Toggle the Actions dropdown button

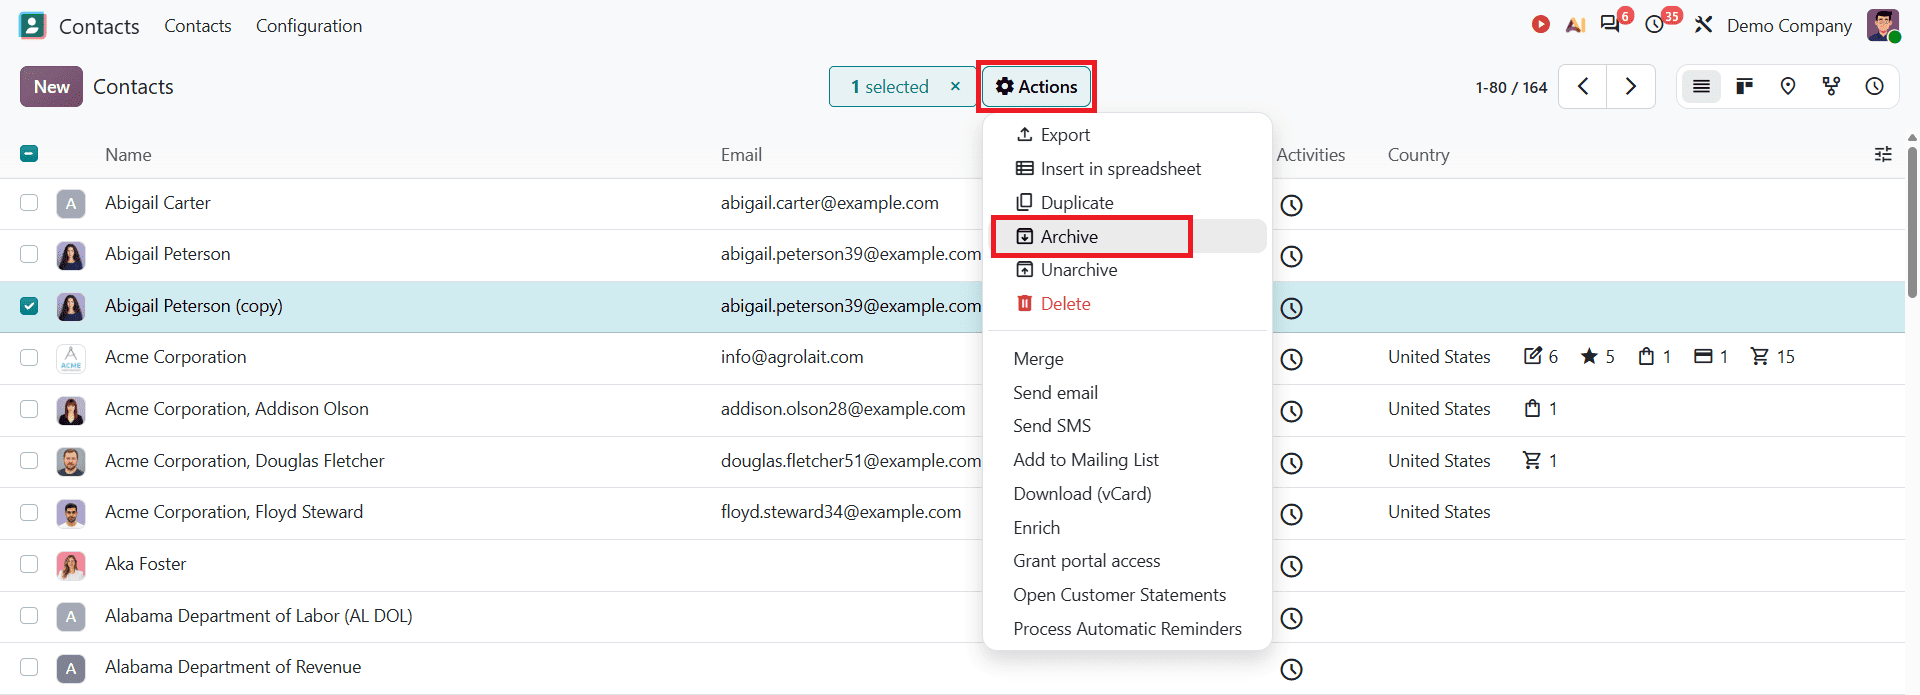[1036, 87]
